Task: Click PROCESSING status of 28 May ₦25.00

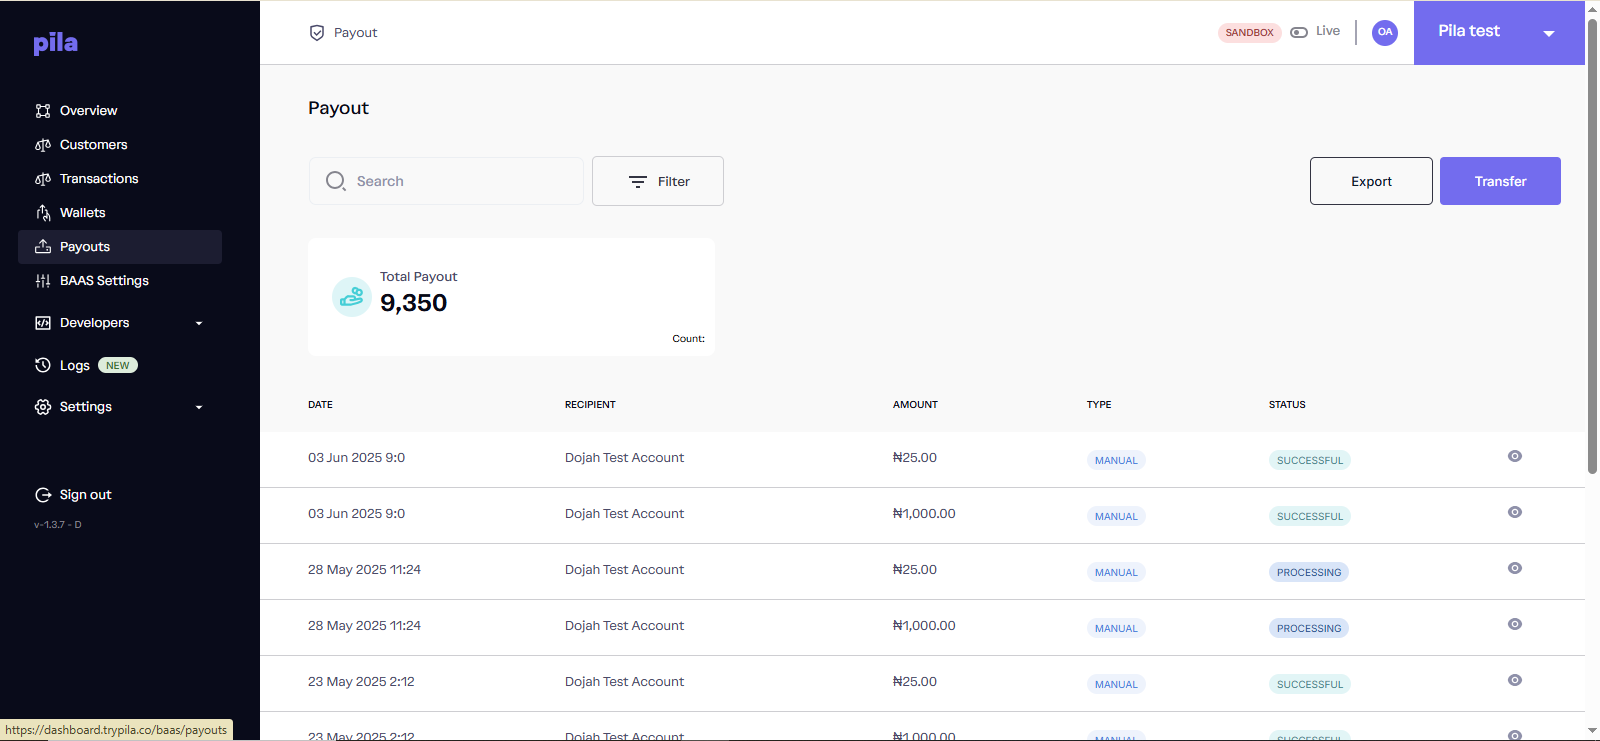Action: 1308,572
